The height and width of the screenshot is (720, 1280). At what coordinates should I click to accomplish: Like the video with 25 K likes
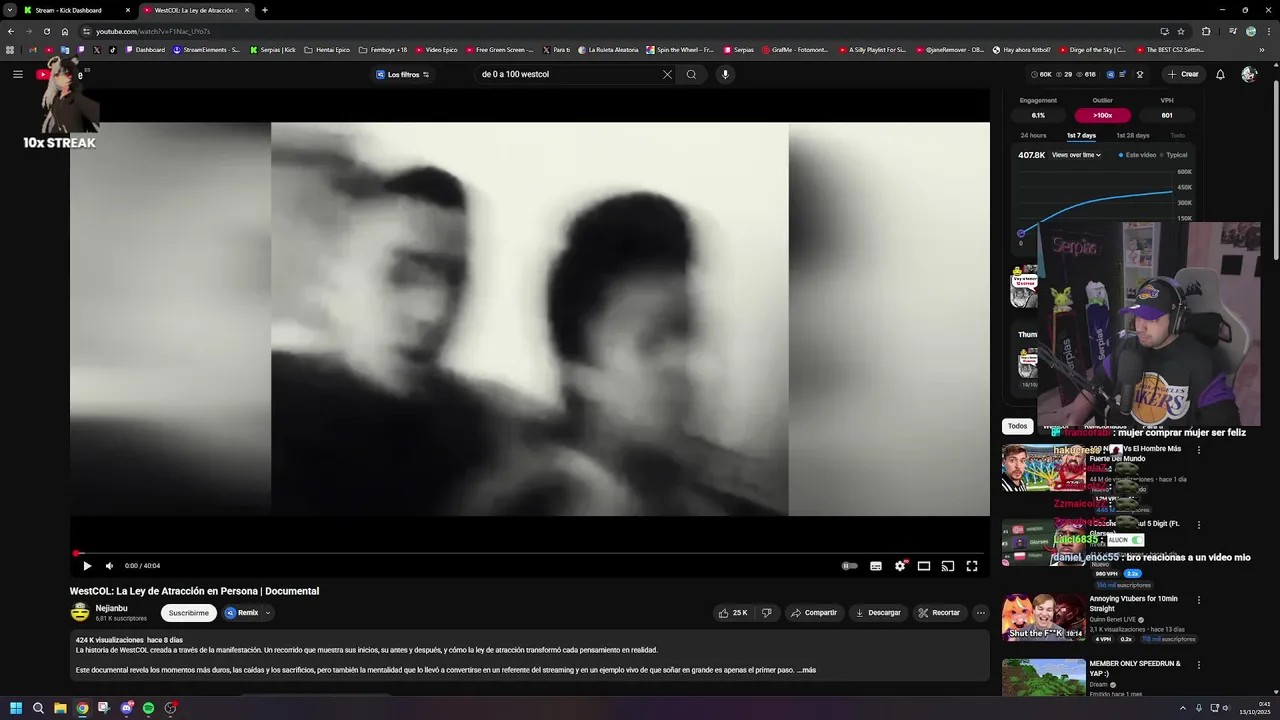tap(733, 613)
